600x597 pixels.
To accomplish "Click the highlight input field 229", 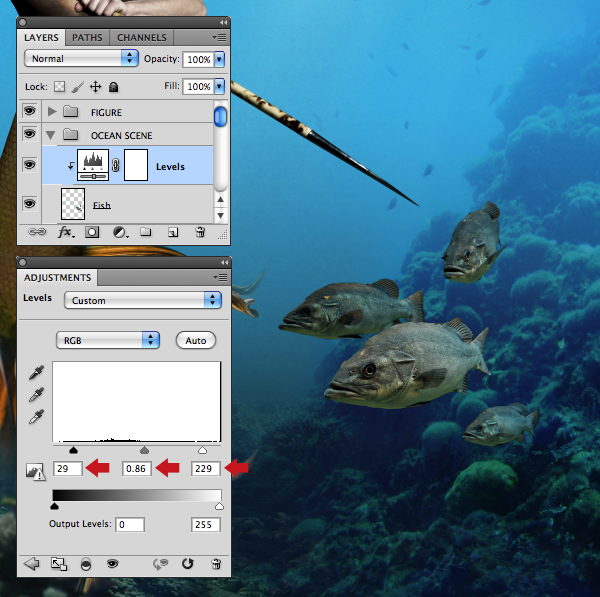I will (206, 469).
